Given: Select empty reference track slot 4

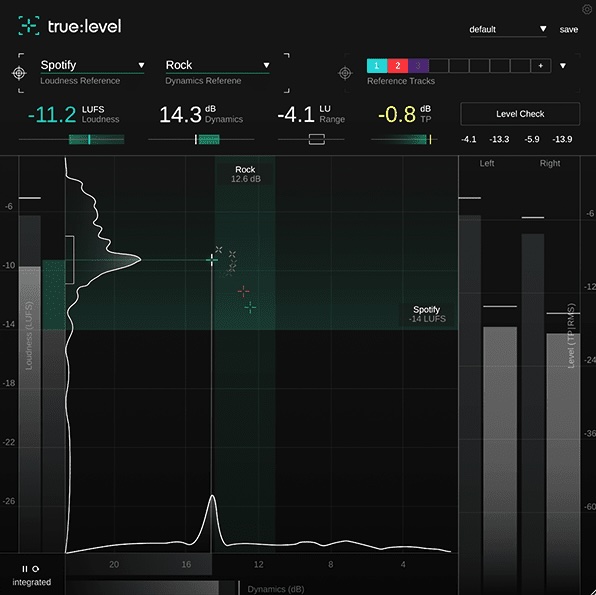Looking at the screenshot, I should point(439,66).
